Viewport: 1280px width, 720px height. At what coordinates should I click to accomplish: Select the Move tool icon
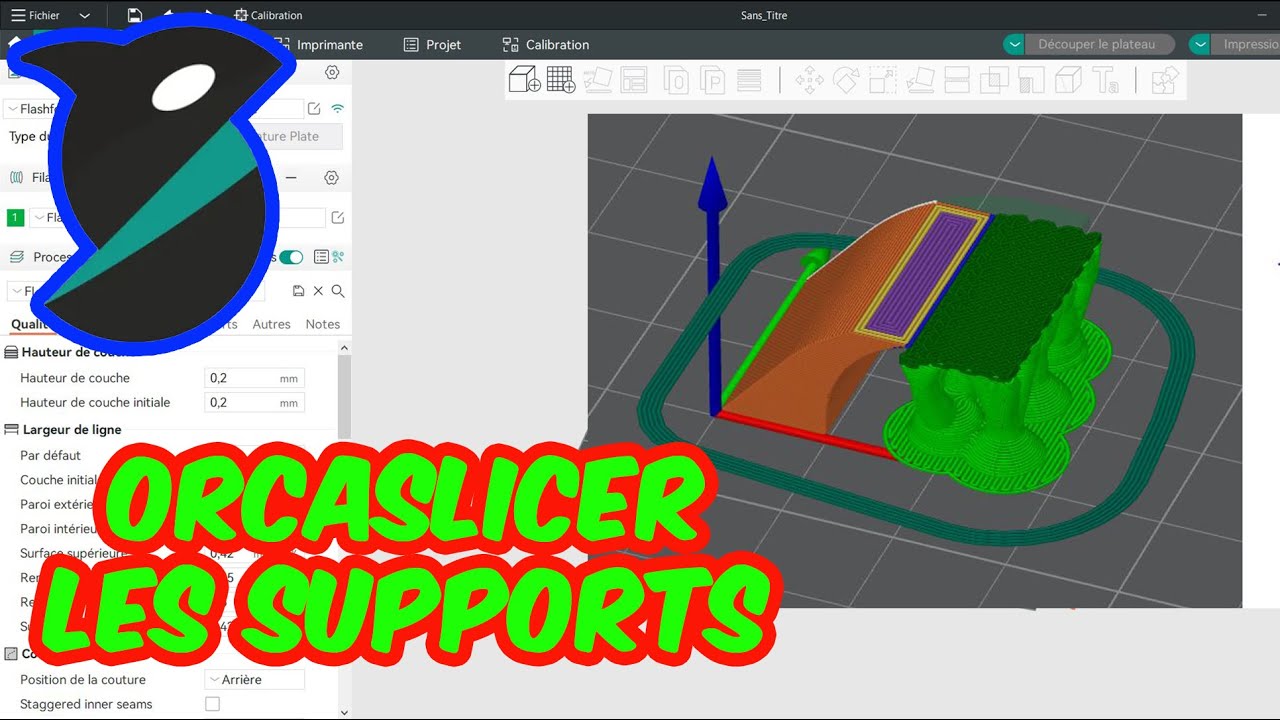pos(809,80)
